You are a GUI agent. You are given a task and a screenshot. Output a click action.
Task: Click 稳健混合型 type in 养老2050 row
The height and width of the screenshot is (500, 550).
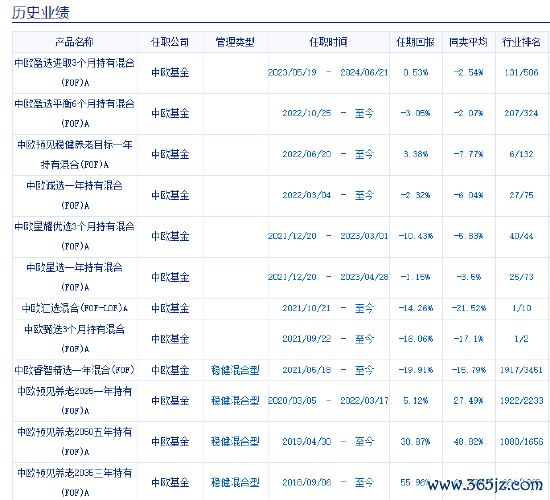pos(235,441)
